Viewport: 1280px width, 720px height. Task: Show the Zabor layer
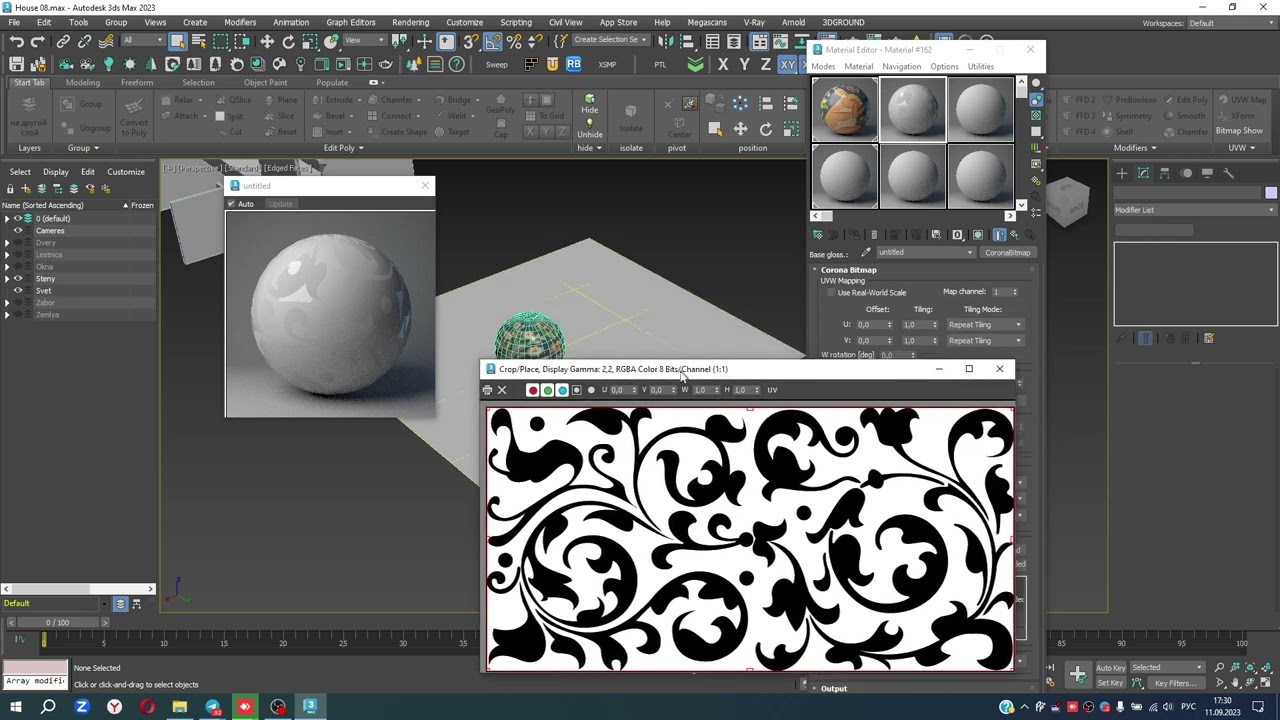tap(18, 303)
